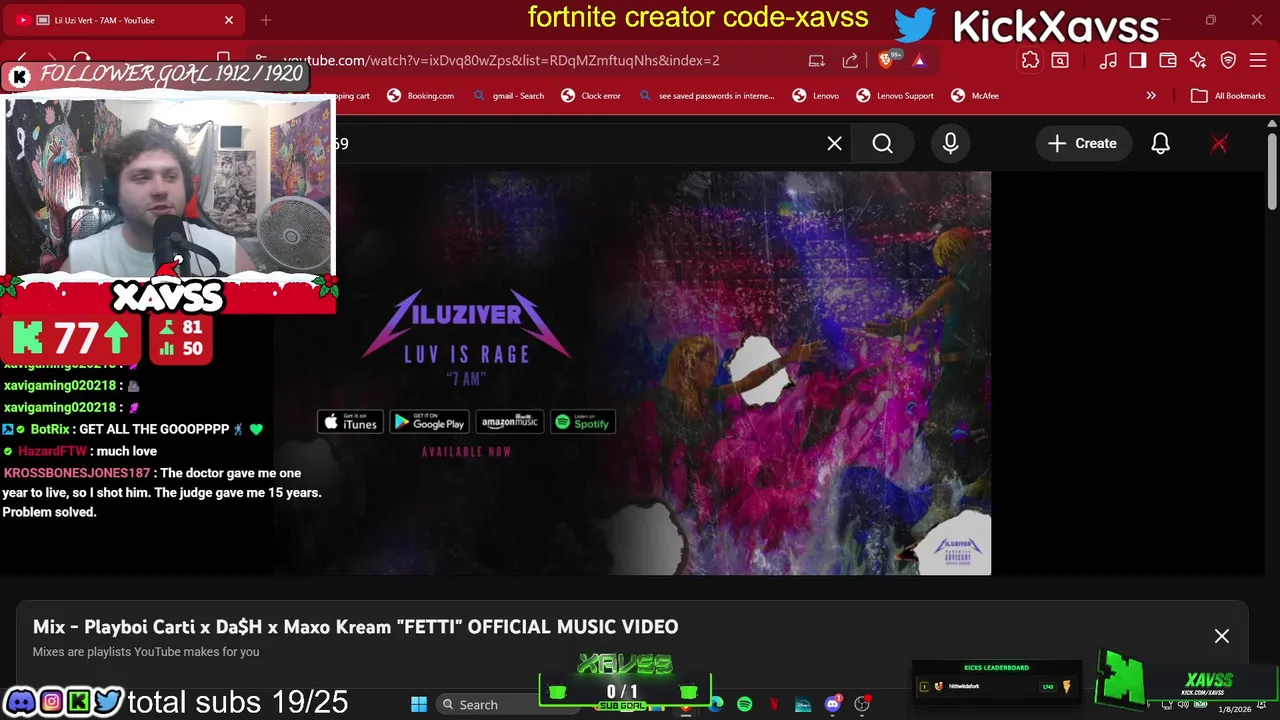This screenshot has width=1280, height=720.
Task: Open Brave Rewards triangle icon
Action: (x=919, y=60)
